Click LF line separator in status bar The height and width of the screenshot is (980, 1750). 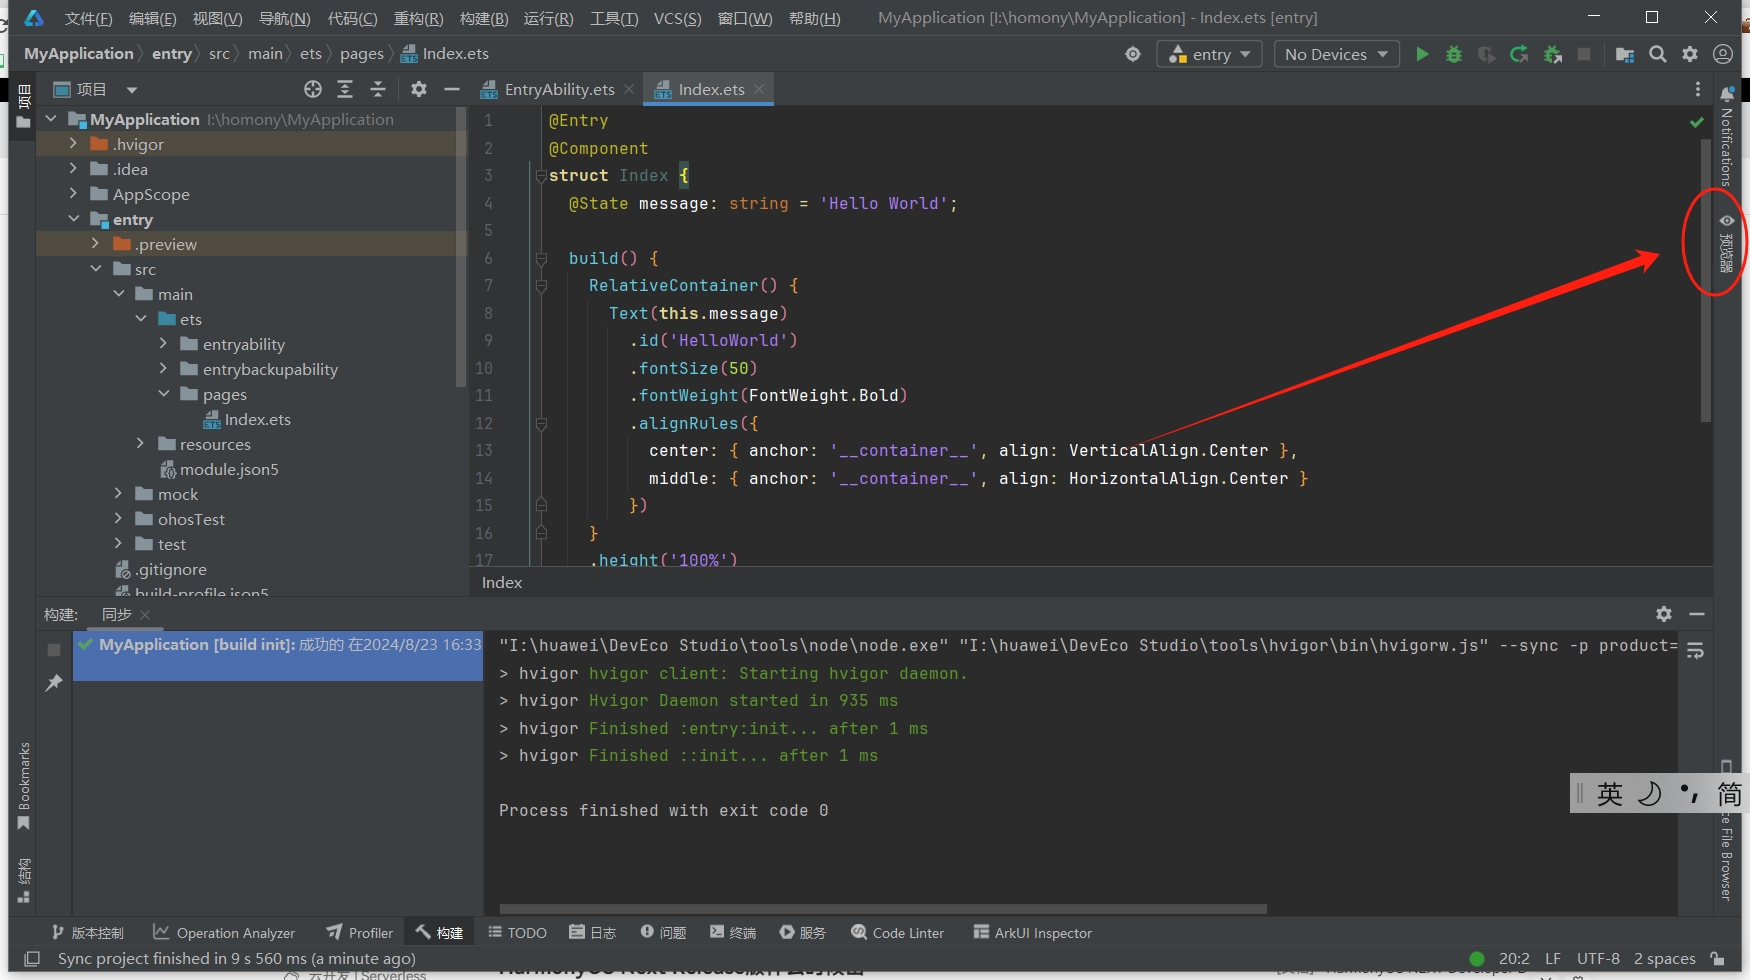[x=1552, y=959]
